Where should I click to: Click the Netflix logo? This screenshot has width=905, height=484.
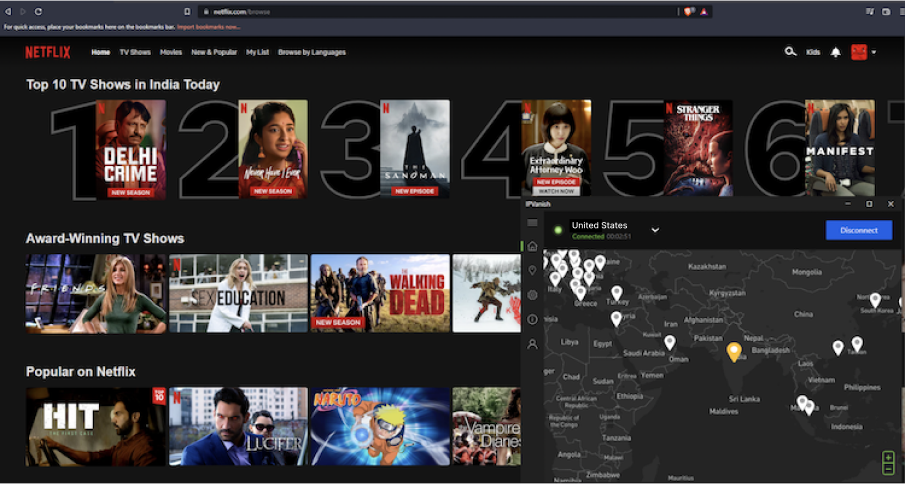[48, 52]
